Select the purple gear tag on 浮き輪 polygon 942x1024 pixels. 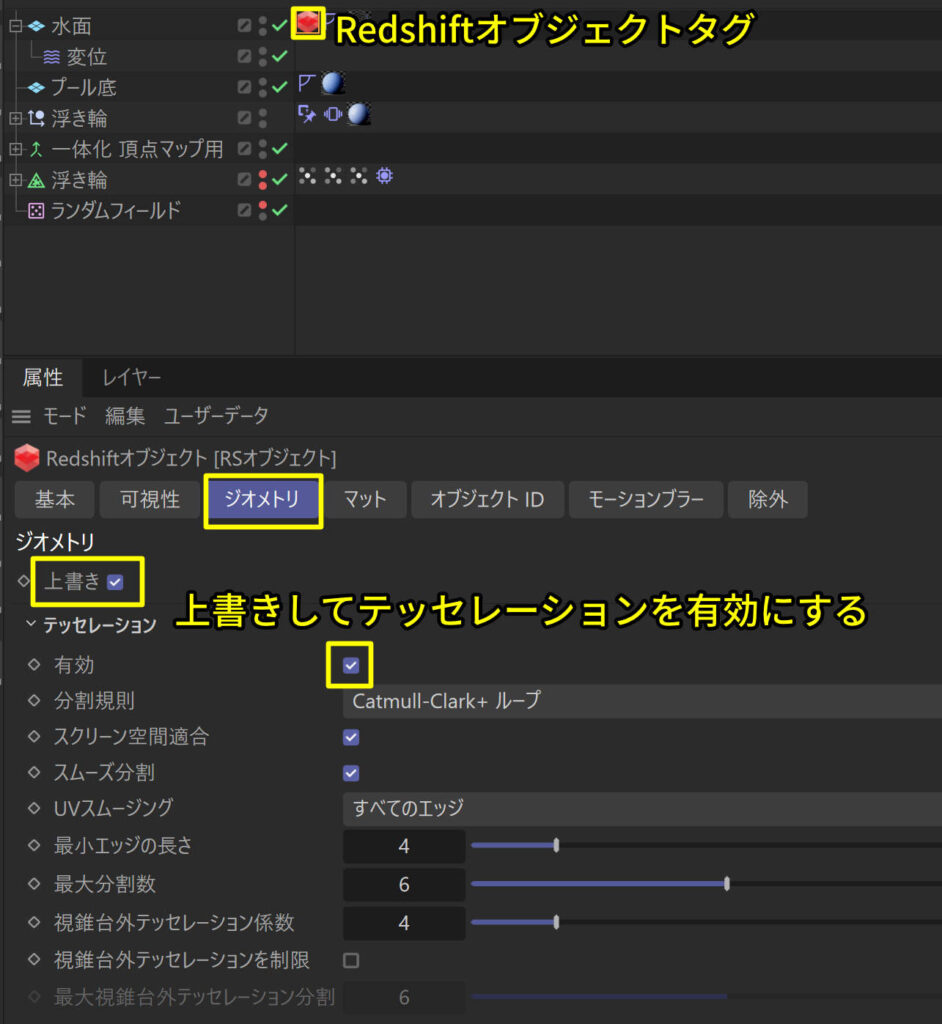tap(385, 176)
